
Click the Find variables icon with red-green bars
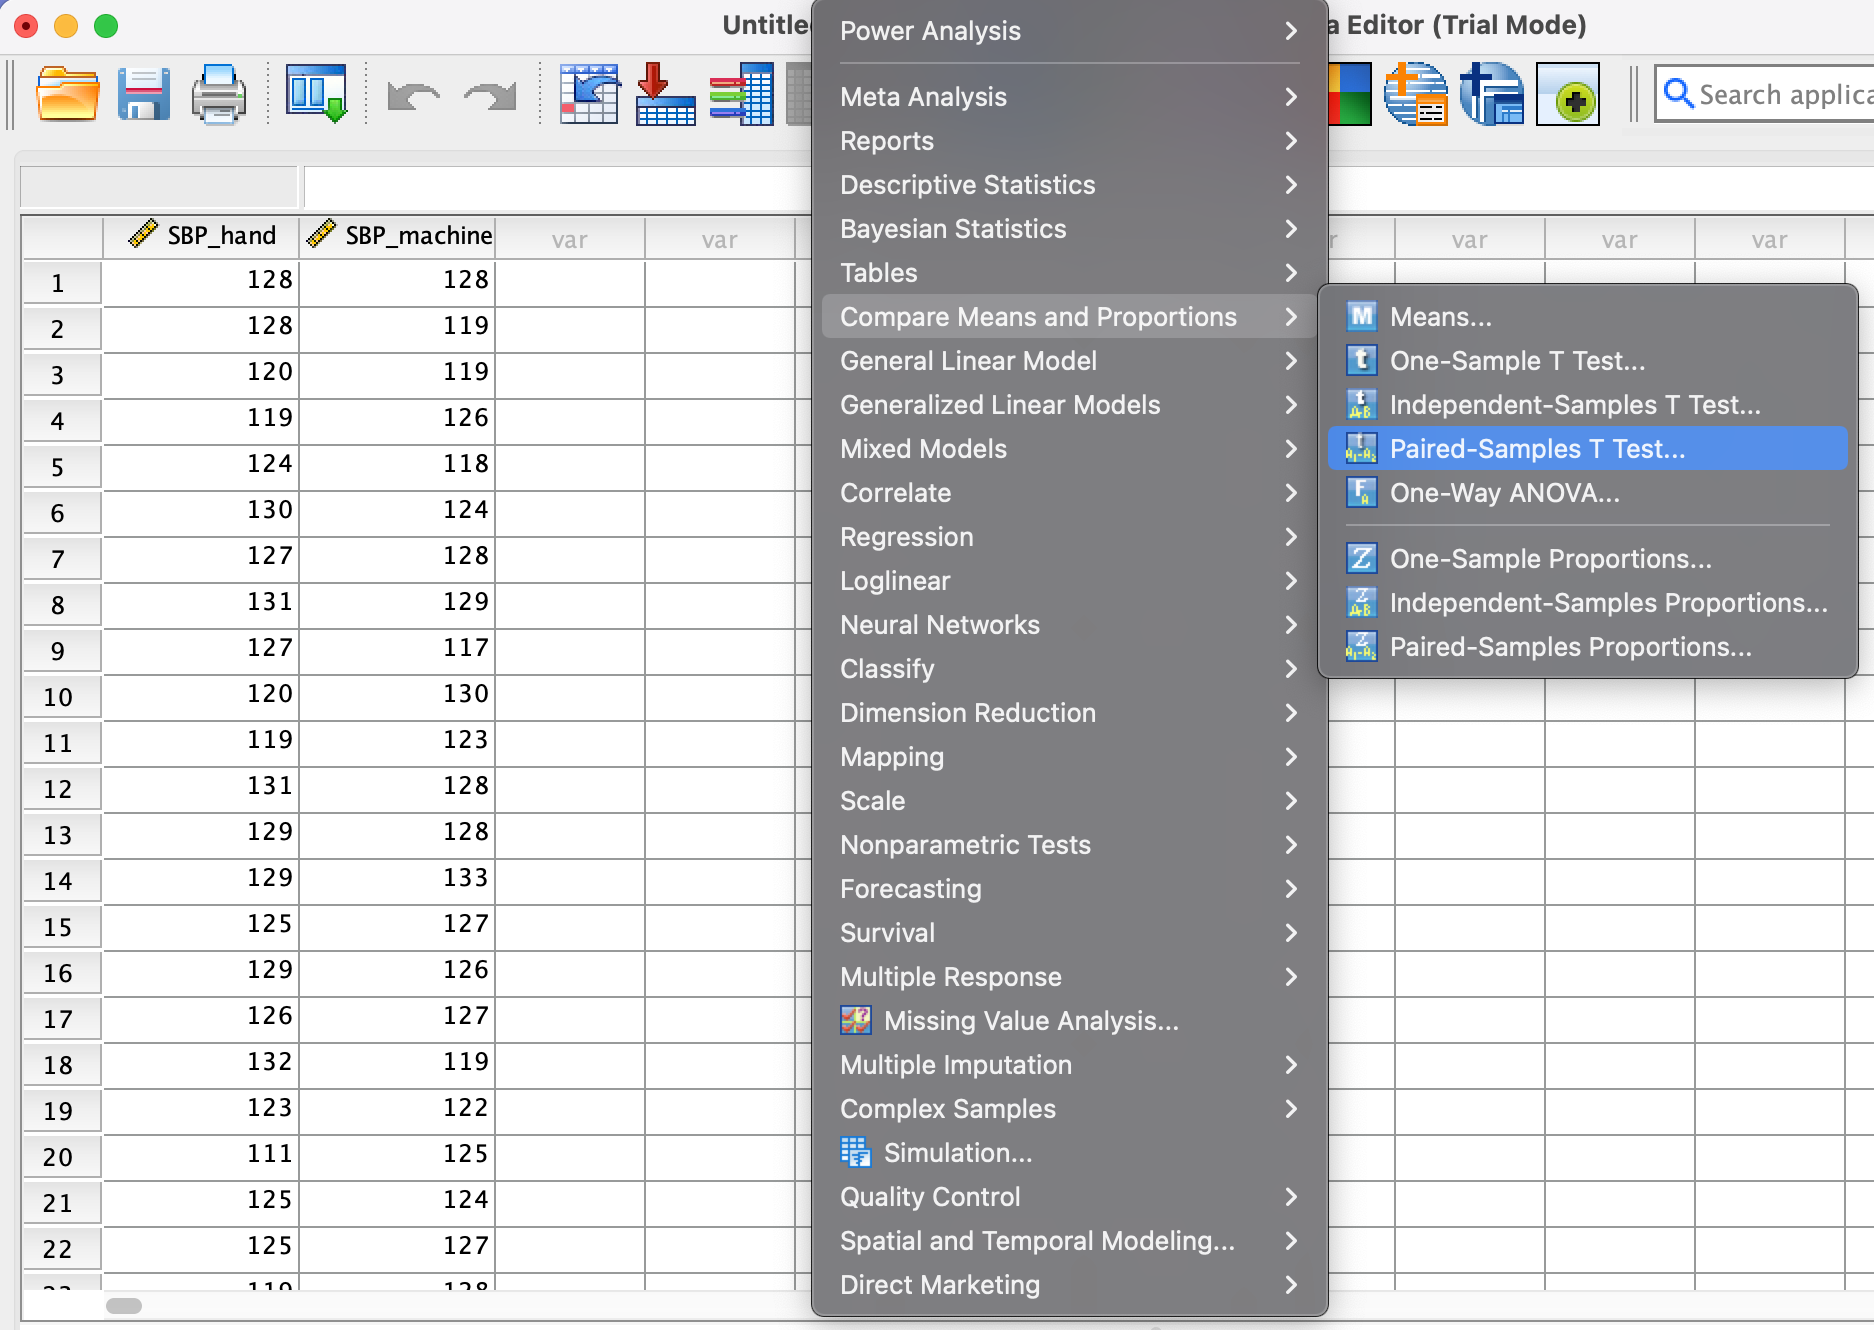(x=741, y=95)
